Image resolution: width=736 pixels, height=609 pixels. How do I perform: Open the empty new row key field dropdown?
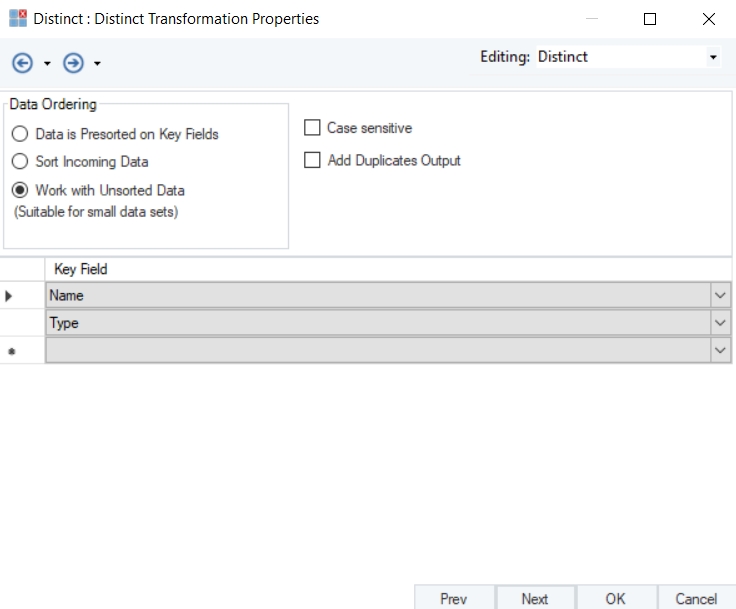click(x=721, y=351)
